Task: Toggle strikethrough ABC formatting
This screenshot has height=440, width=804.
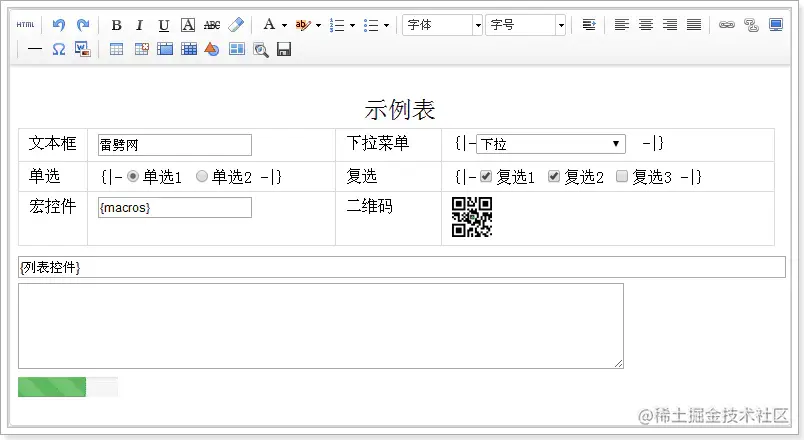Action: click(x=212, y=25)
